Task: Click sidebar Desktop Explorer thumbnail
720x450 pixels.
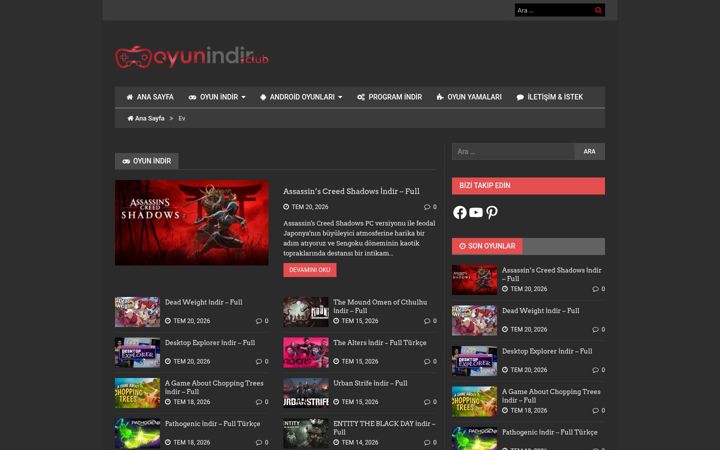Action: coord(474,361)
